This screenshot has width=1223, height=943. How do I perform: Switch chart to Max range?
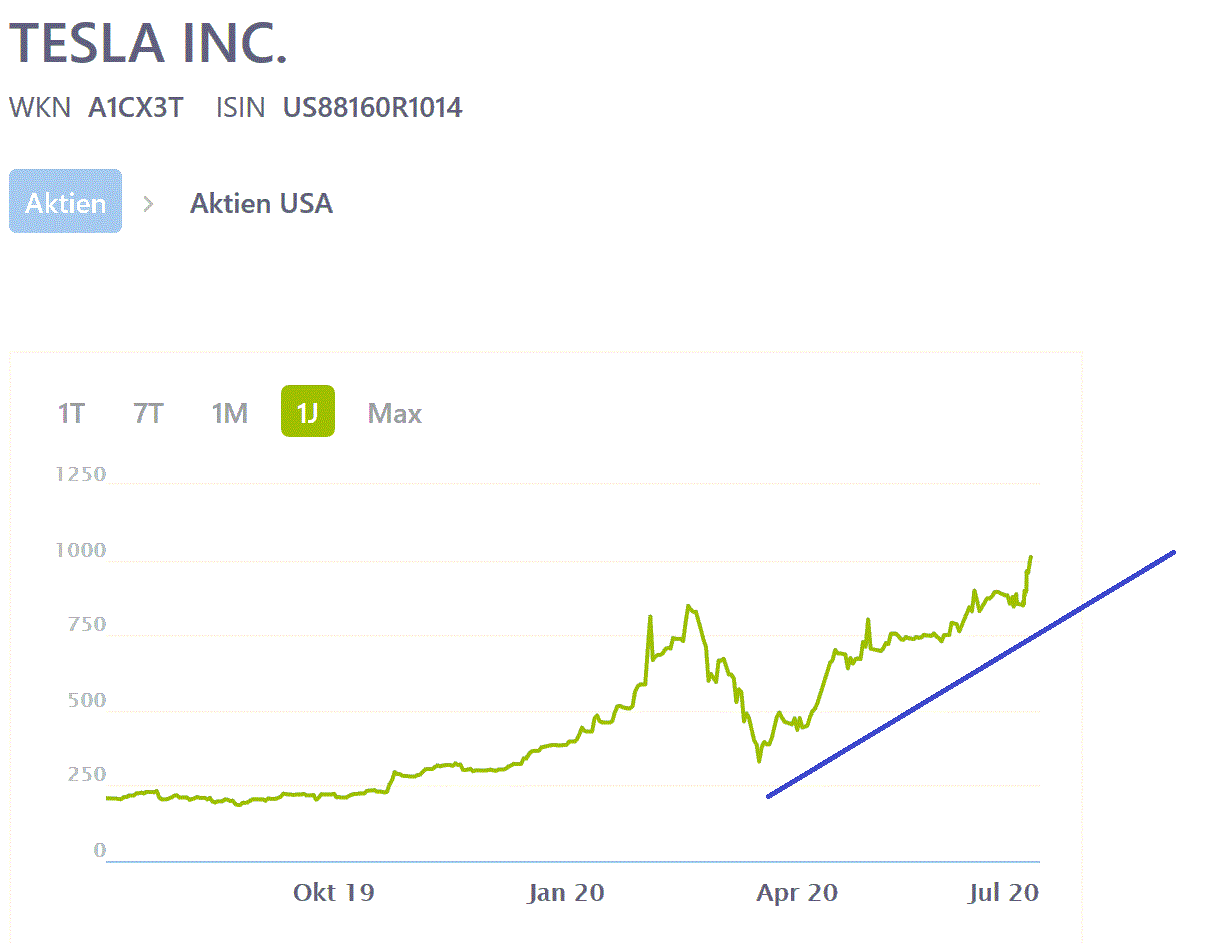point(394,413)
